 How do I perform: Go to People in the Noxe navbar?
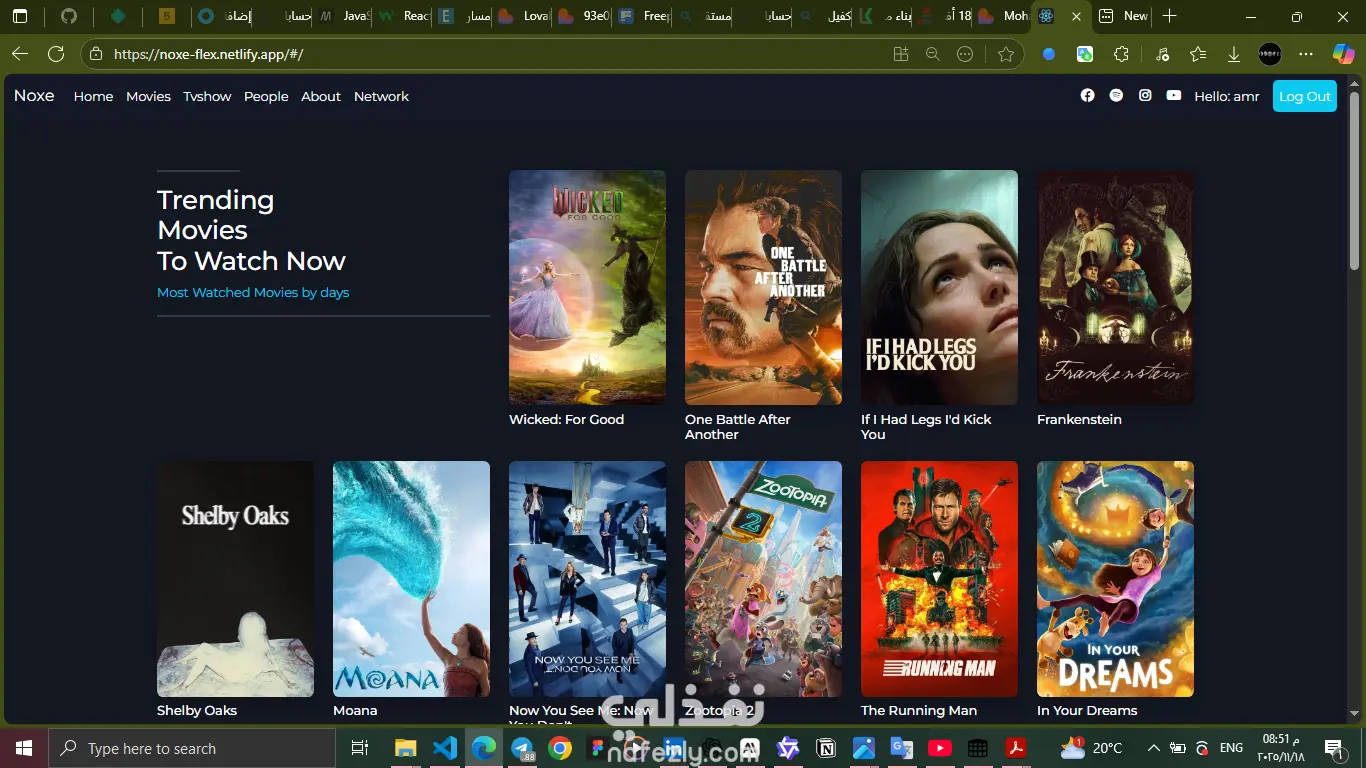[266, 96]
